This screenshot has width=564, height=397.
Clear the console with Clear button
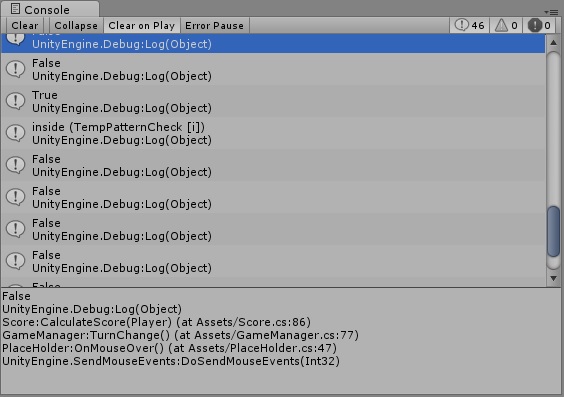24,26
